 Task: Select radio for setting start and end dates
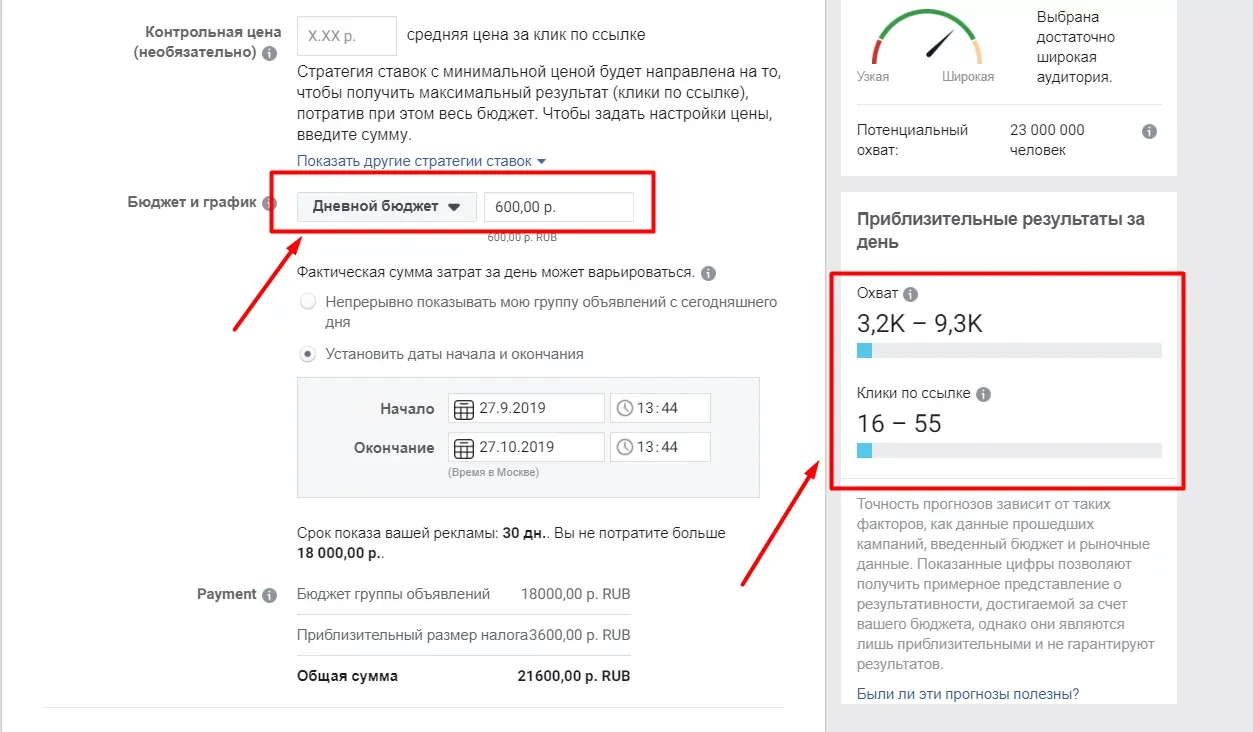coord(308,354)
